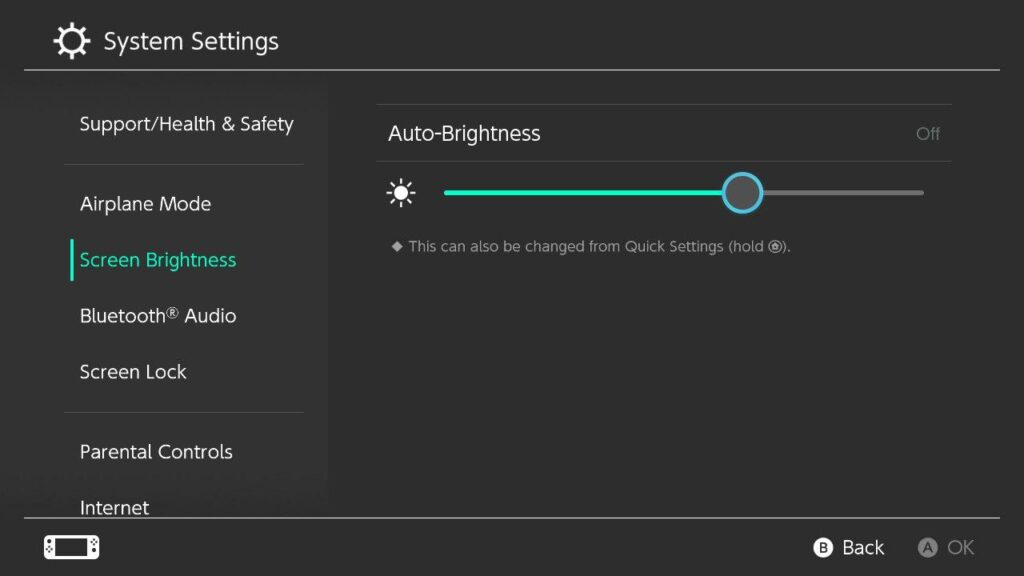This screenshot has width=1024, height=576.
Task: Click the A OK button icon
Action: [x=926, y=547]
